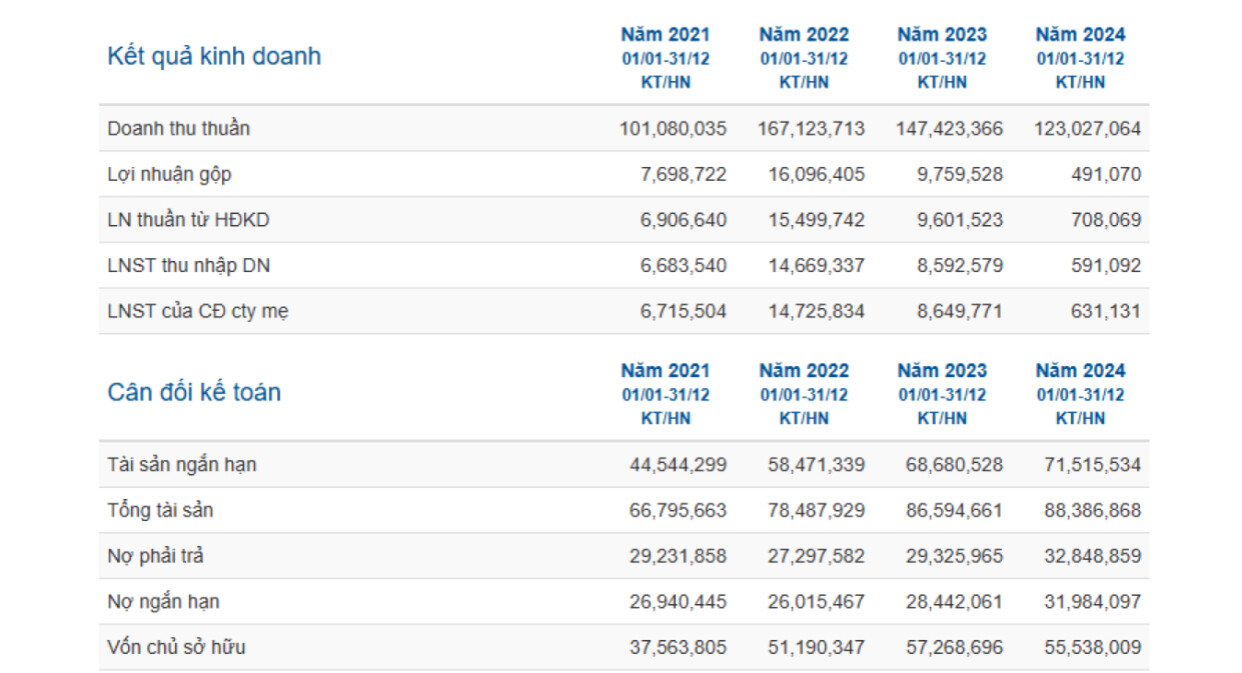Select the 'Nợ ngắn hạn' row label
Viewport: 1242px width, 673px height.
pyautogui.click(x=163, y=602)
